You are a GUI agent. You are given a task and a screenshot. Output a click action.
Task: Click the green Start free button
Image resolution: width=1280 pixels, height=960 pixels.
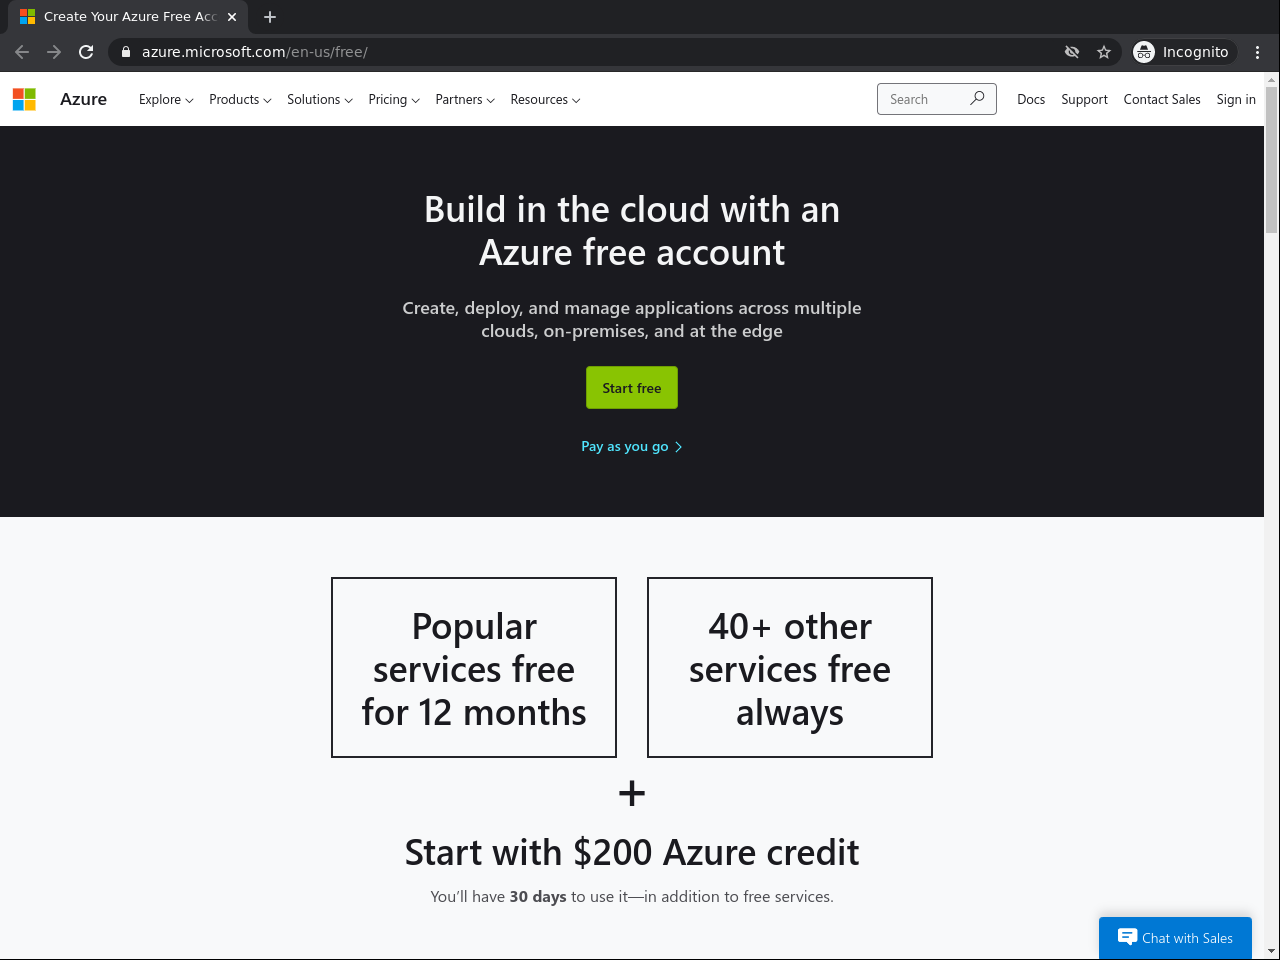coord(632,388)
